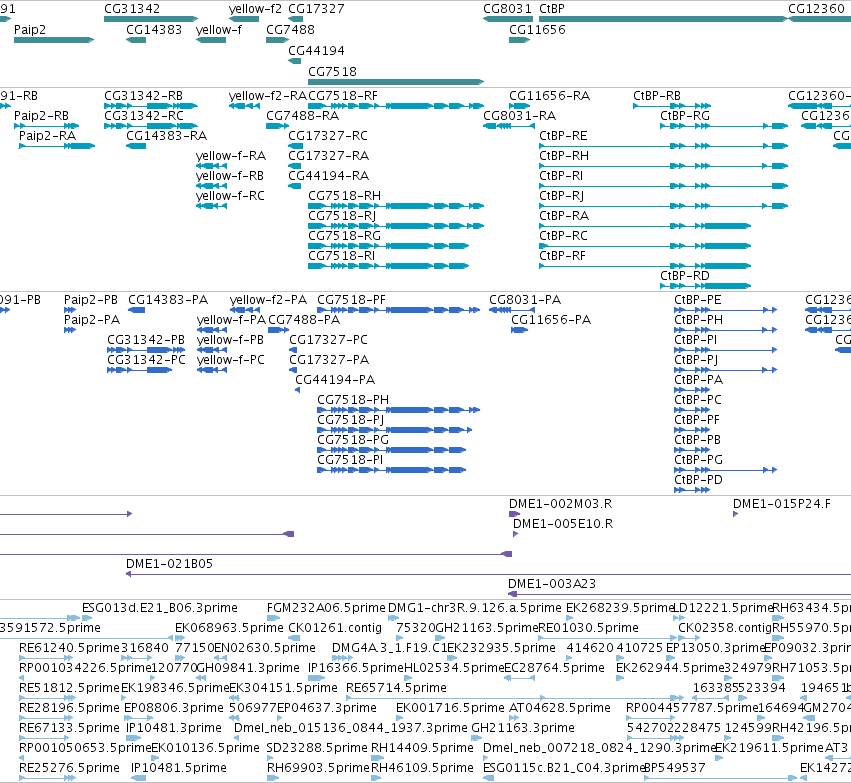Click the yellow-f2 gene label
The width and height of the screenshot is (851, 783).
[255, 9]
